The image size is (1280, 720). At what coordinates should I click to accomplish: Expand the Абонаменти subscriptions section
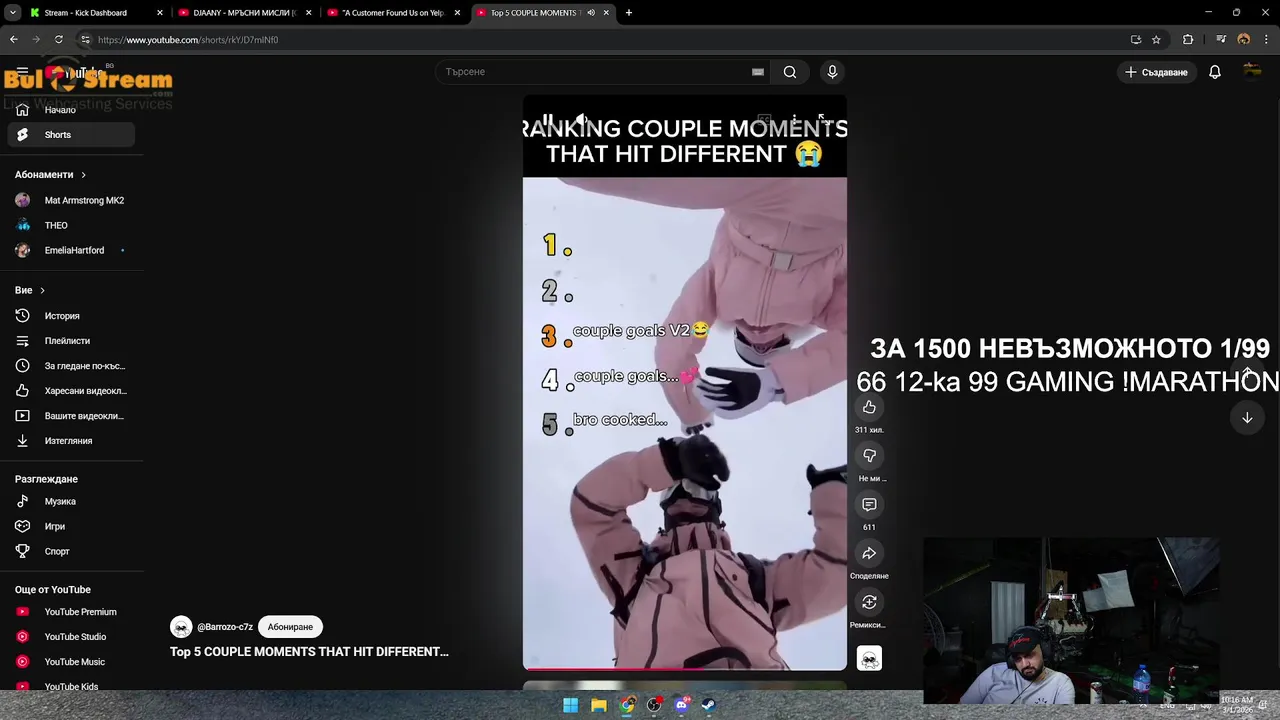coord(50,175)
